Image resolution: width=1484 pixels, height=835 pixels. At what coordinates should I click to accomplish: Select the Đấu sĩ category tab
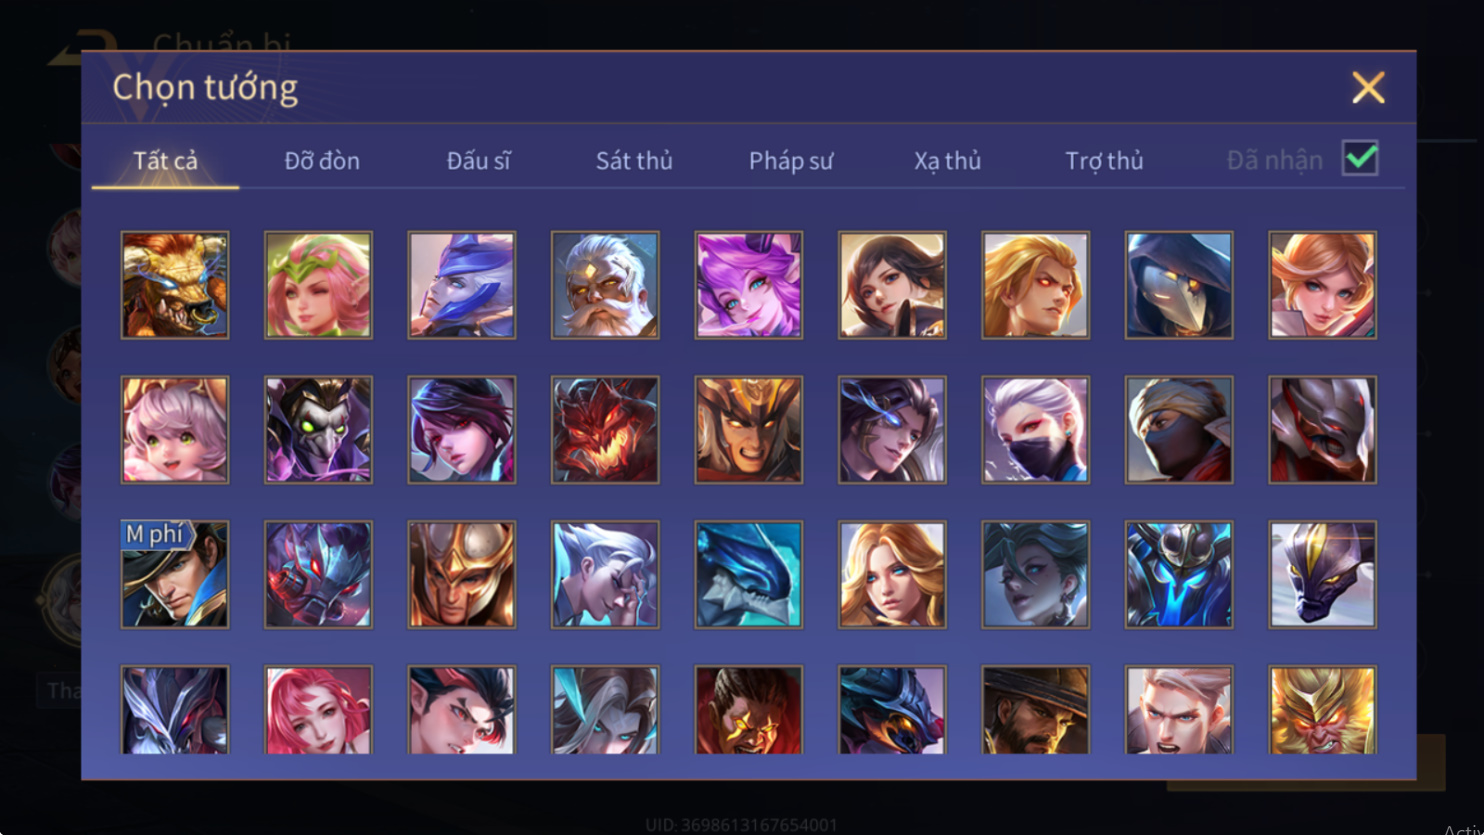point(478,160)
